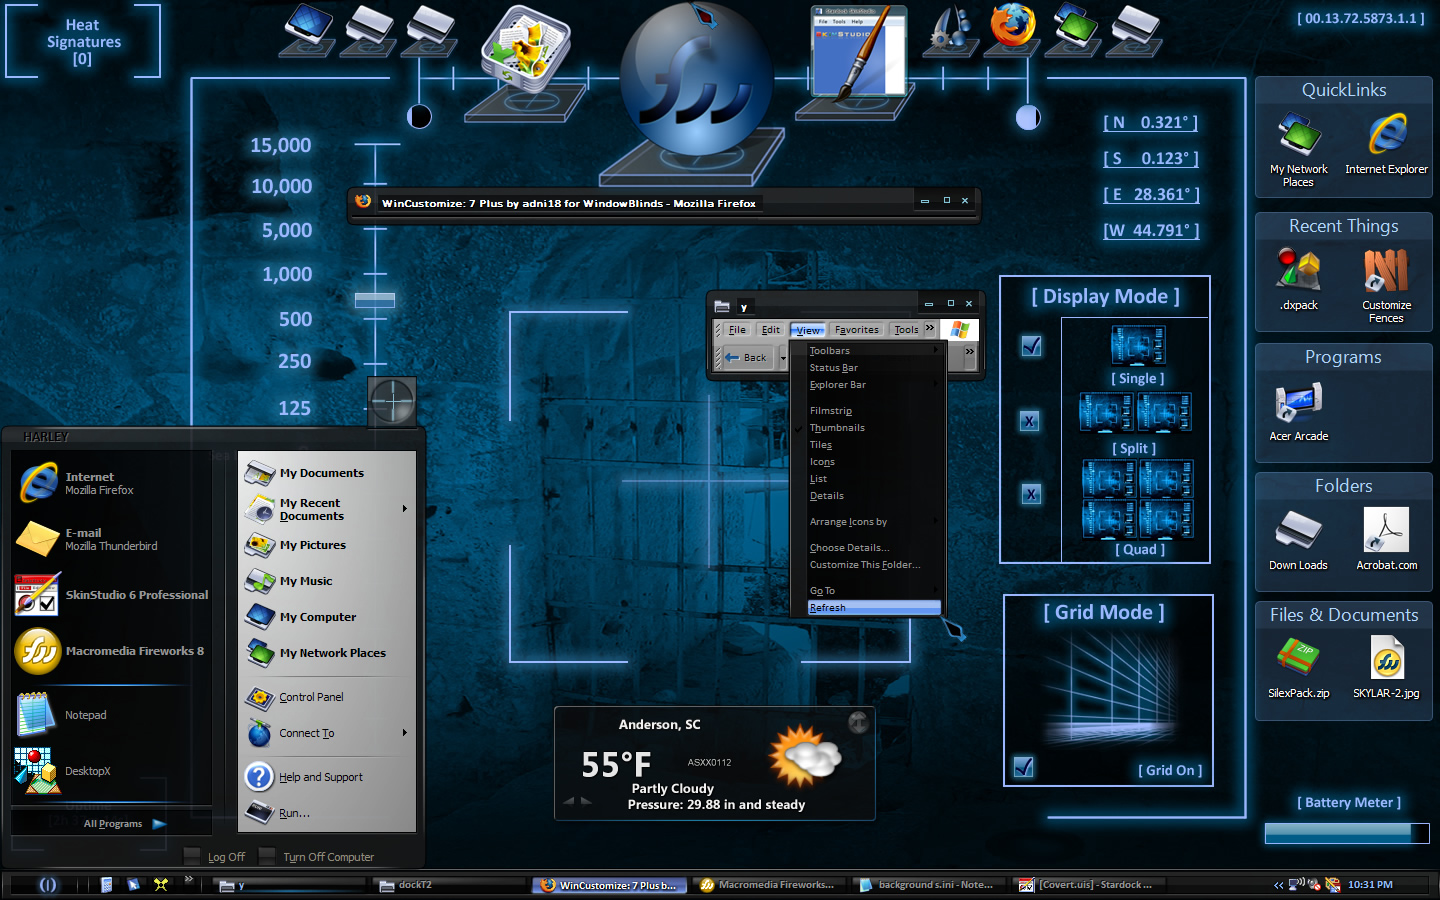Launch Firefox from the top dock
Viewport: 1440px width, 900px height.
tap(1012, 26)
